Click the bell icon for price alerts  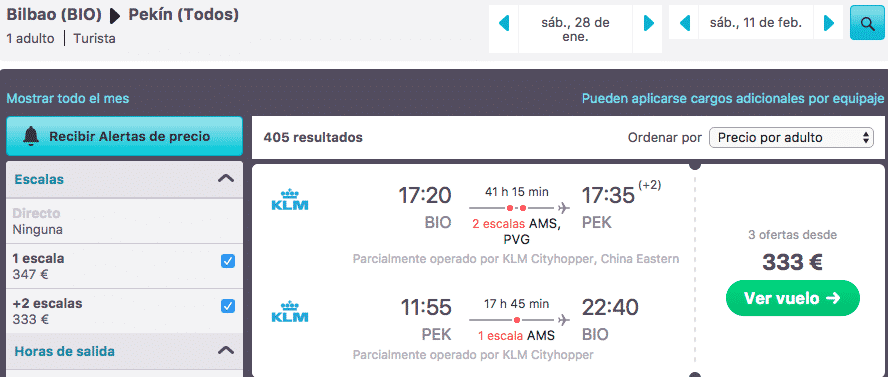pyautogui.click(x=31, y=136)
